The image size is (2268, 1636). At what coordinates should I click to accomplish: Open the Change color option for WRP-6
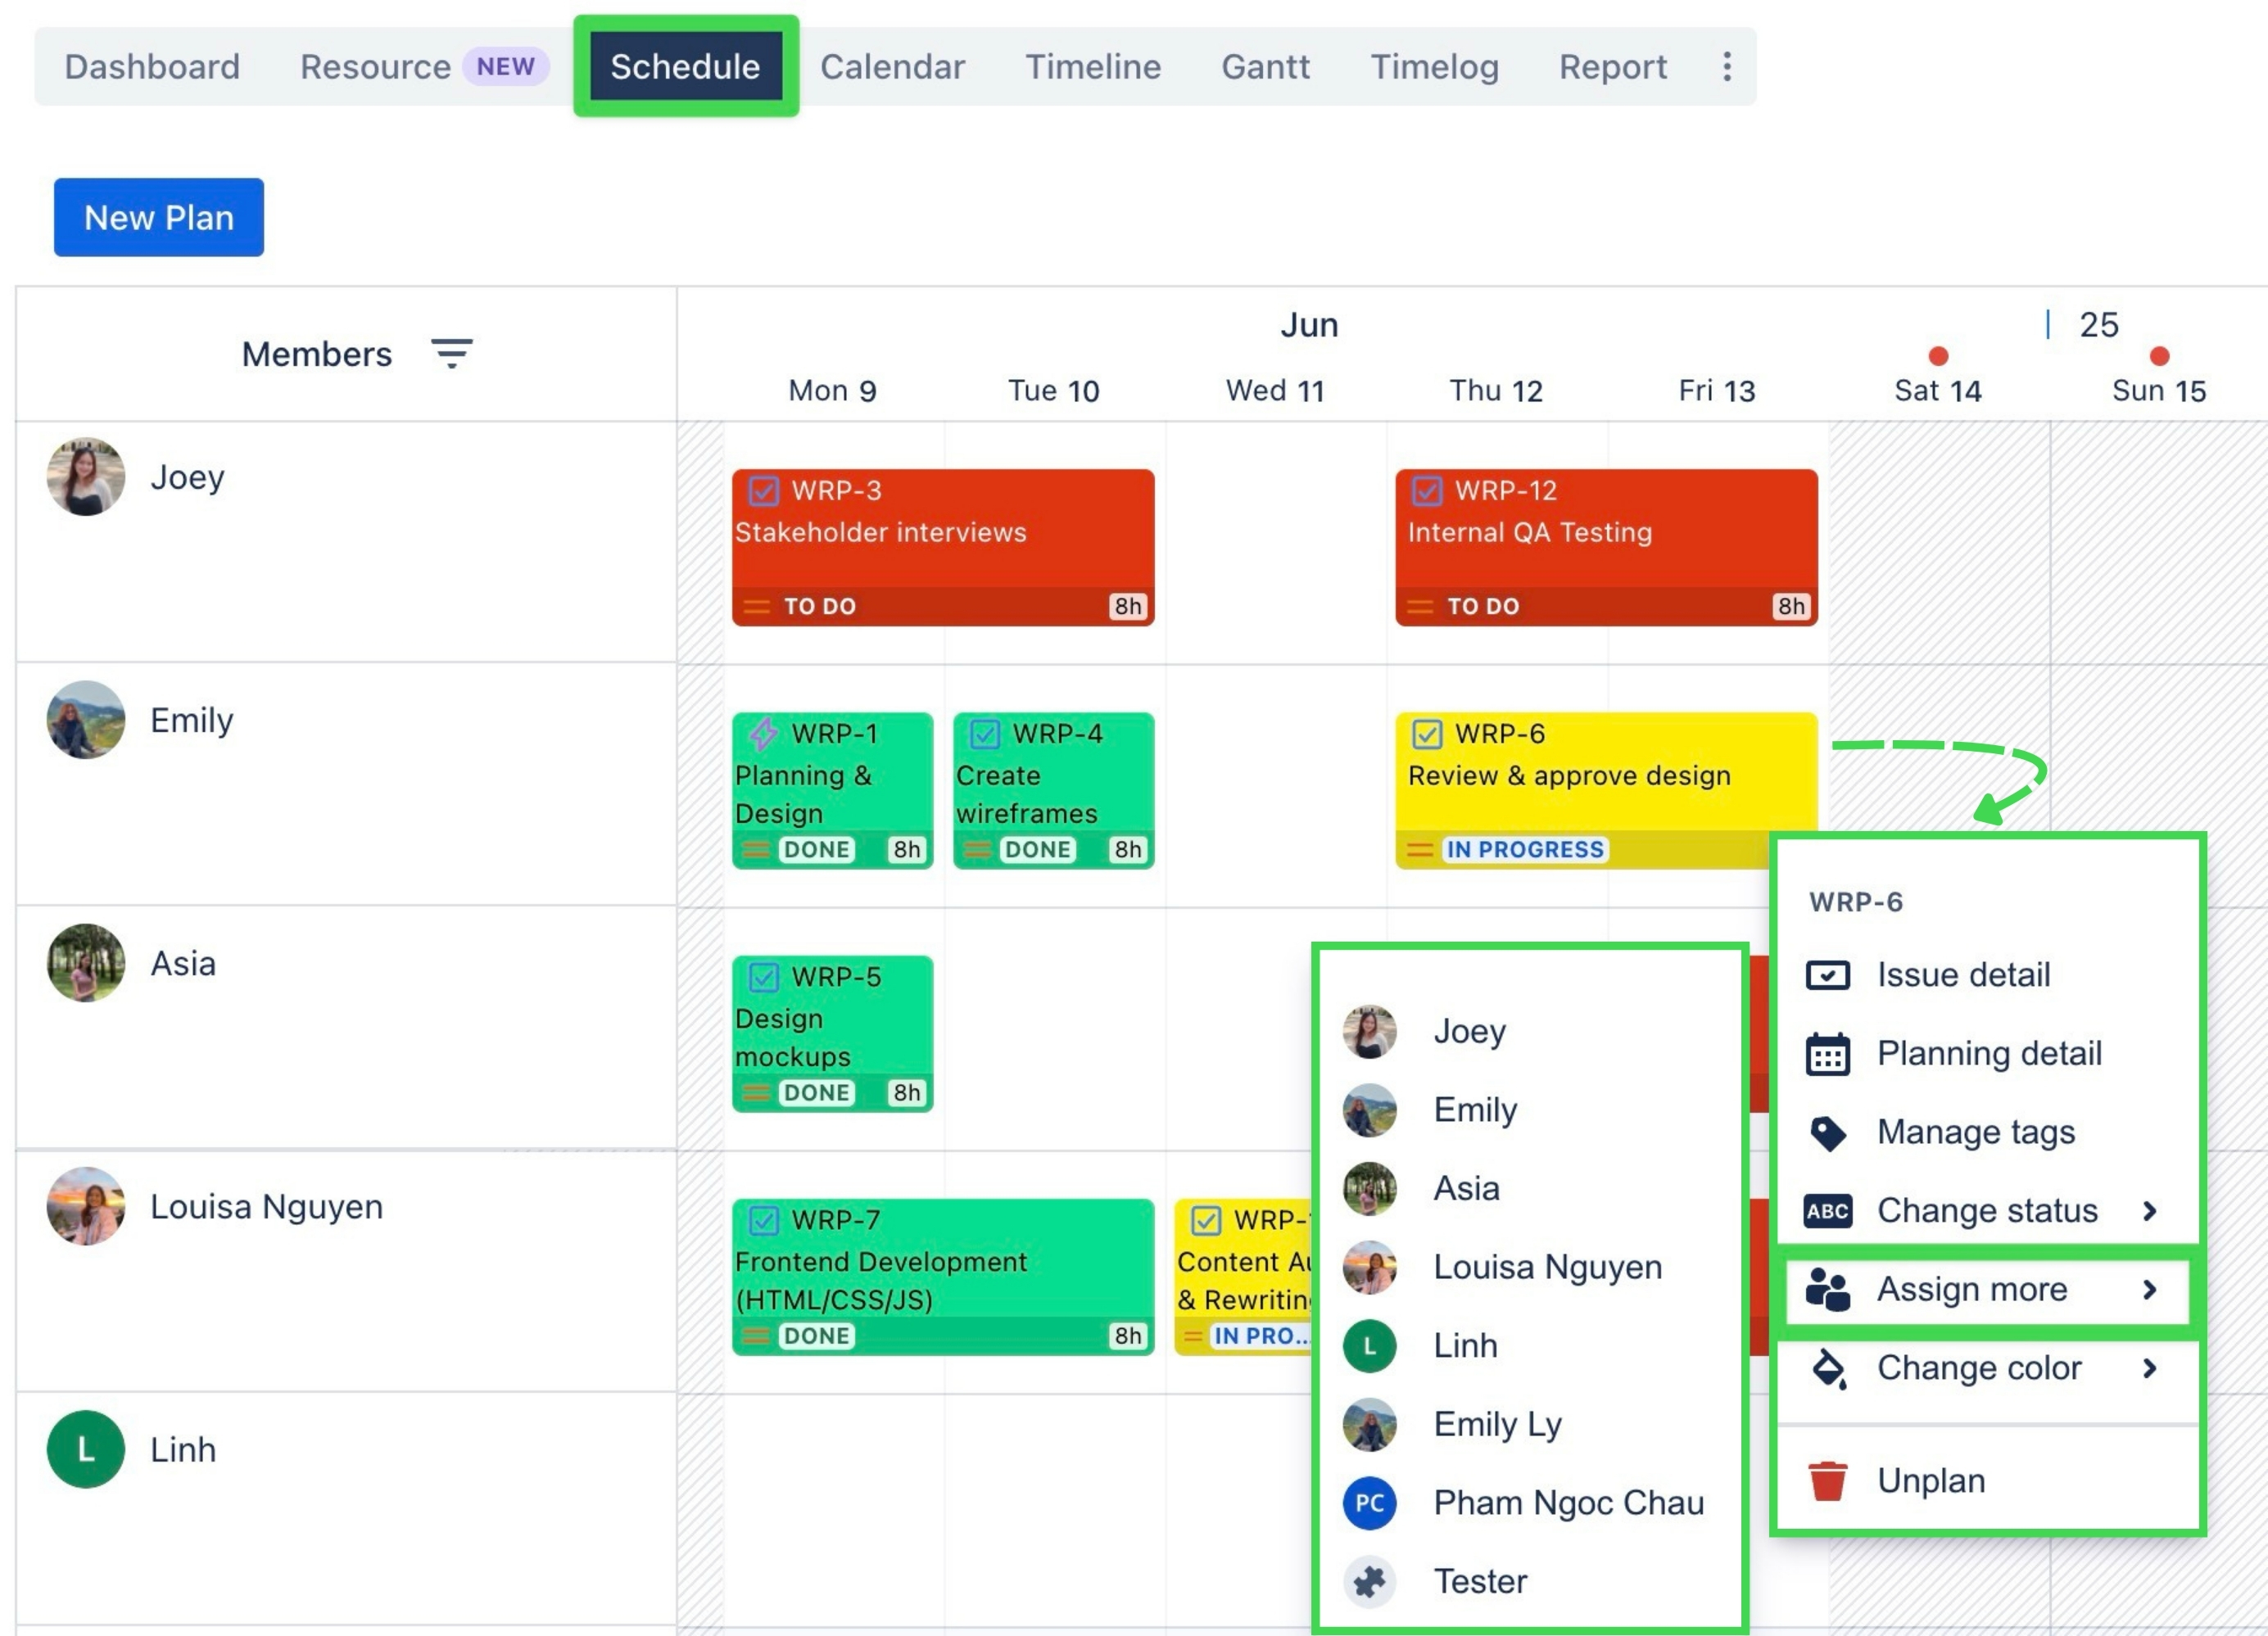[x=1979, y=1369]
